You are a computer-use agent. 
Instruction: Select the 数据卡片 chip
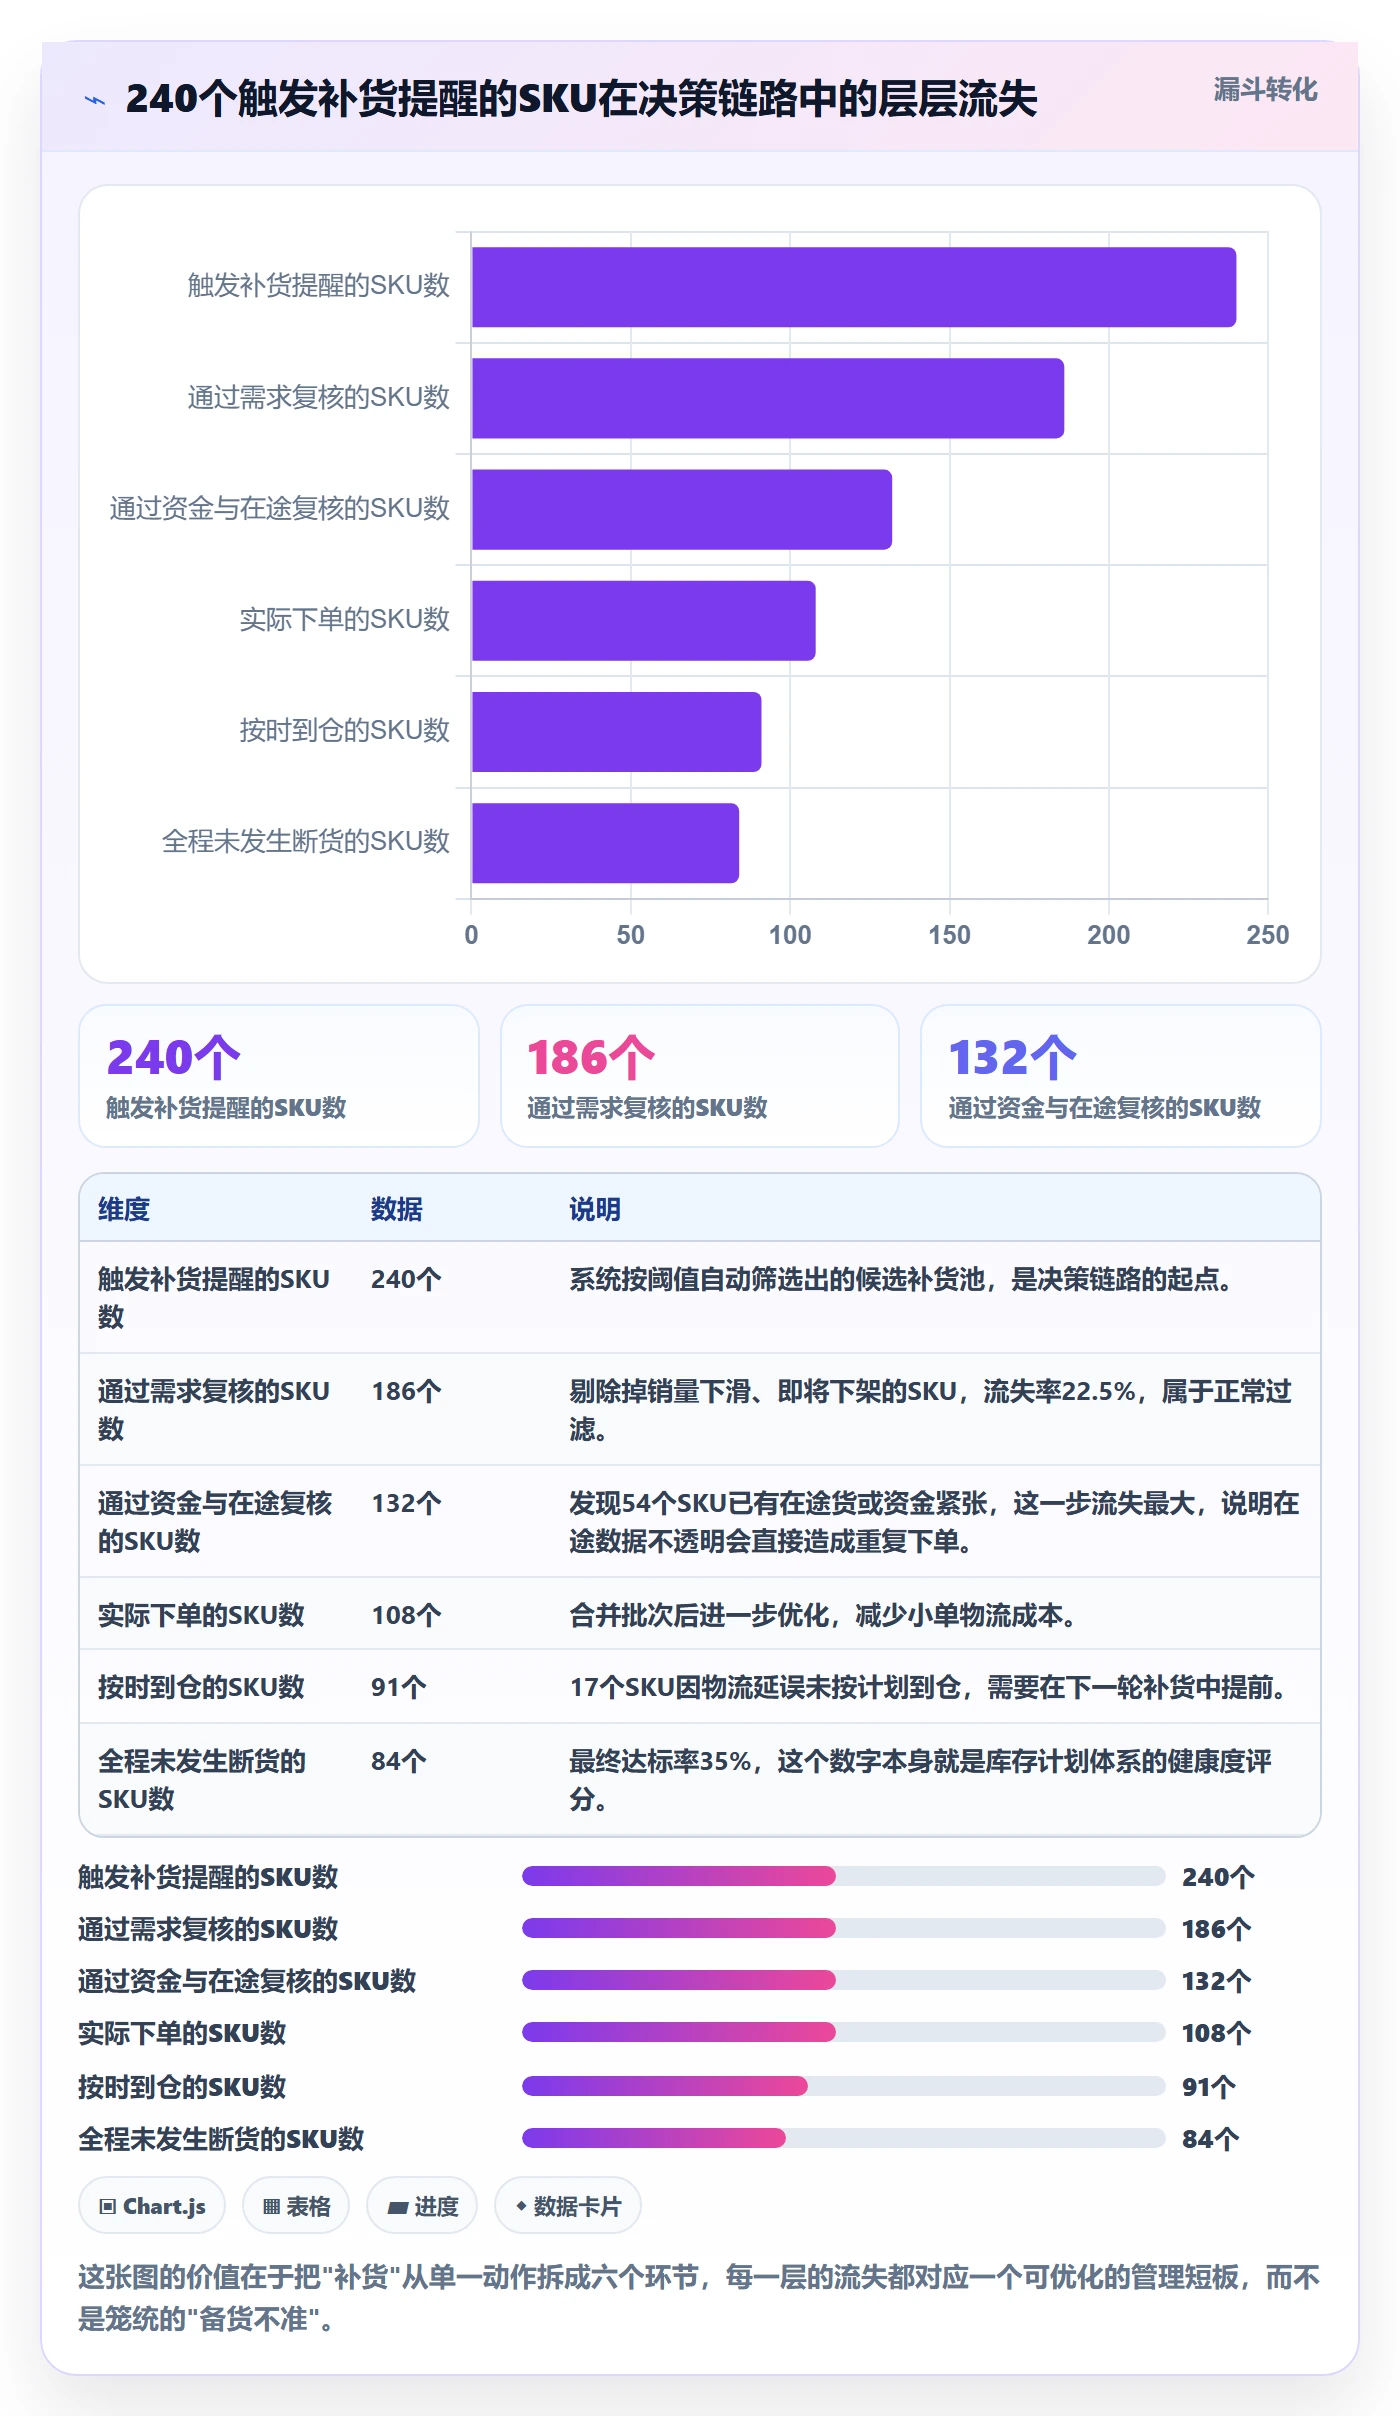click(x=568, y=2205)
